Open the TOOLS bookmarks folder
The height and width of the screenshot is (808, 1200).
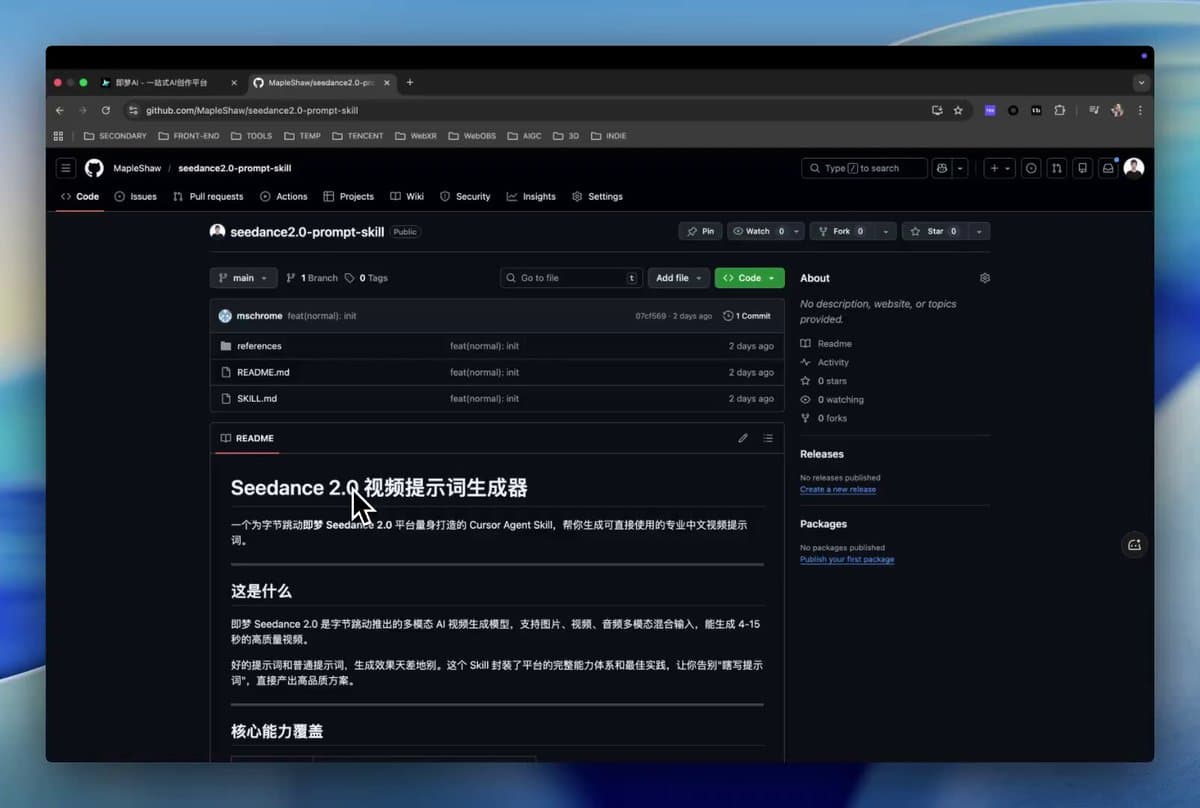pos(251,135)
